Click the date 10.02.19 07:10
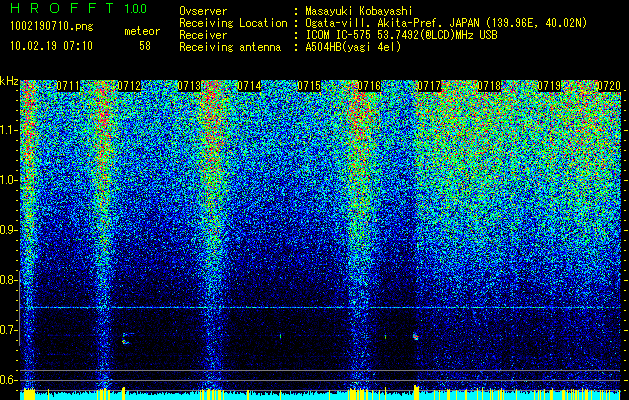Image resolution: width=629 pixels, height=400 pixels. click(x=51, y=46)
